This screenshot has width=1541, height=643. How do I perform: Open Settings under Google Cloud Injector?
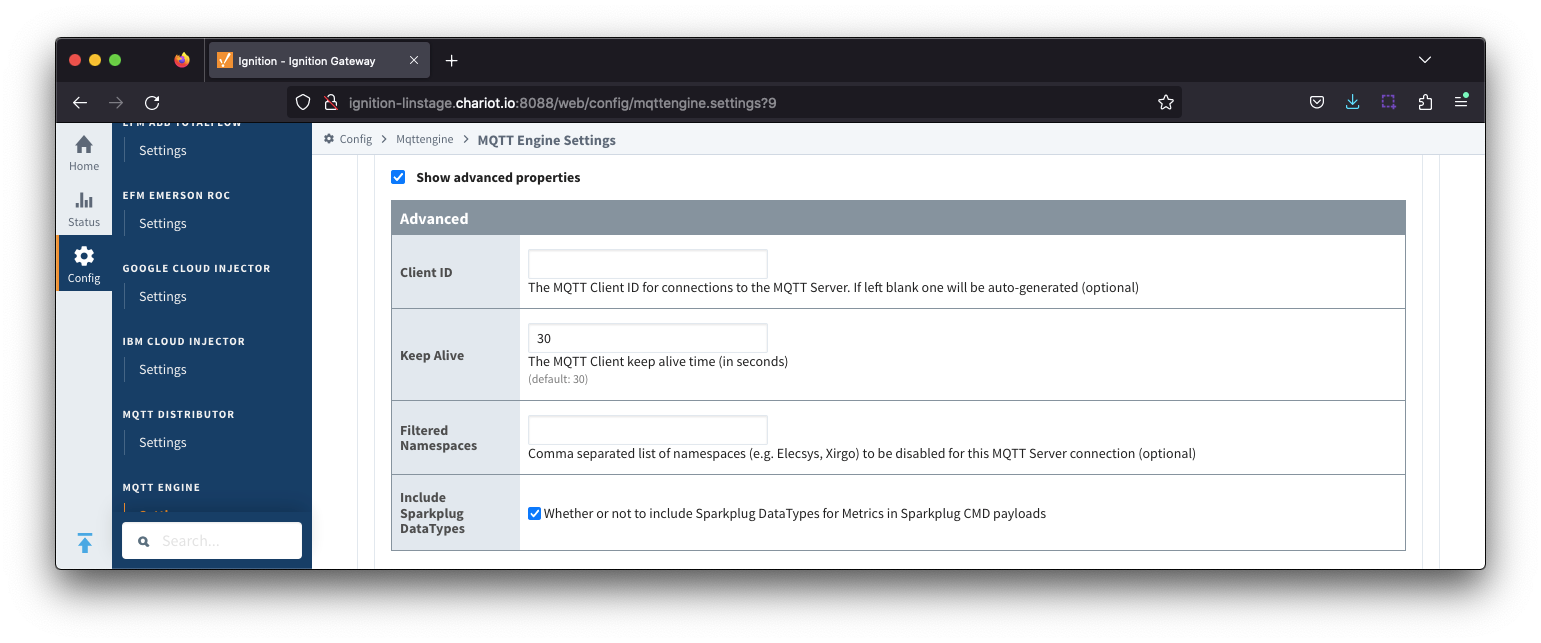(163, 296)
